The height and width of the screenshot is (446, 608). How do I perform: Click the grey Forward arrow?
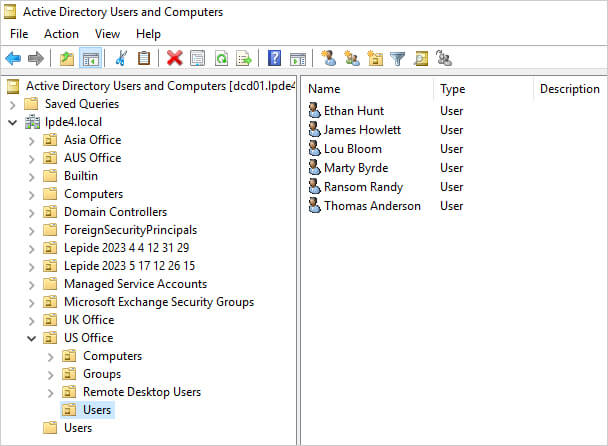click(x=36, y=59)
